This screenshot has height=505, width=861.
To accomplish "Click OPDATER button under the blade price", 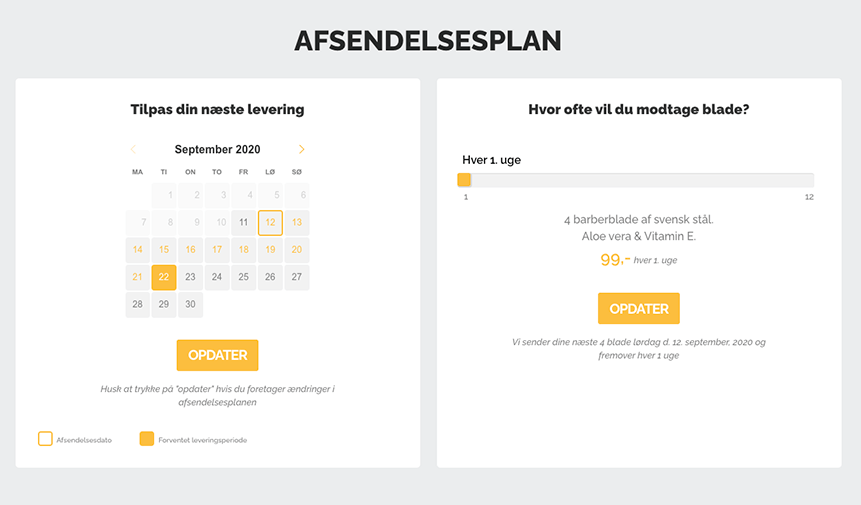I will pos(639,308).
